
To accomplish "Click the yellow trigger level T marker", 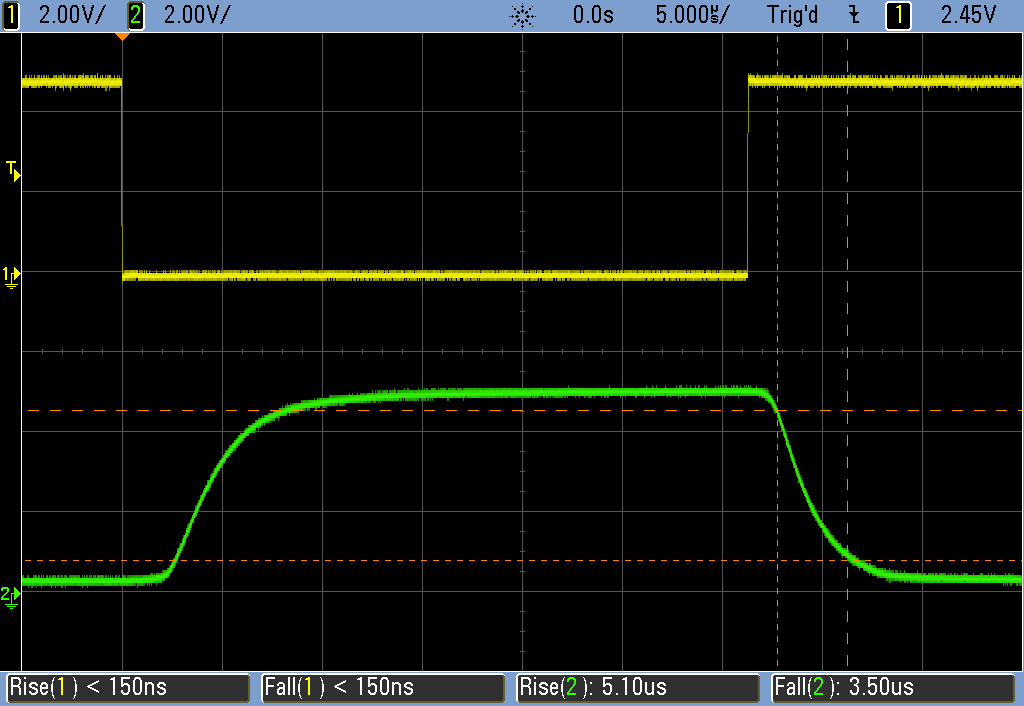I will click(x=13, y=170).
